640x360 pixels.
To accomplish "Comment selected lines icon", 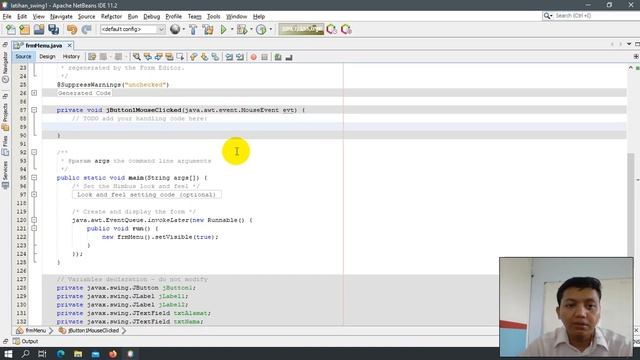I will [x=278, y=57].
